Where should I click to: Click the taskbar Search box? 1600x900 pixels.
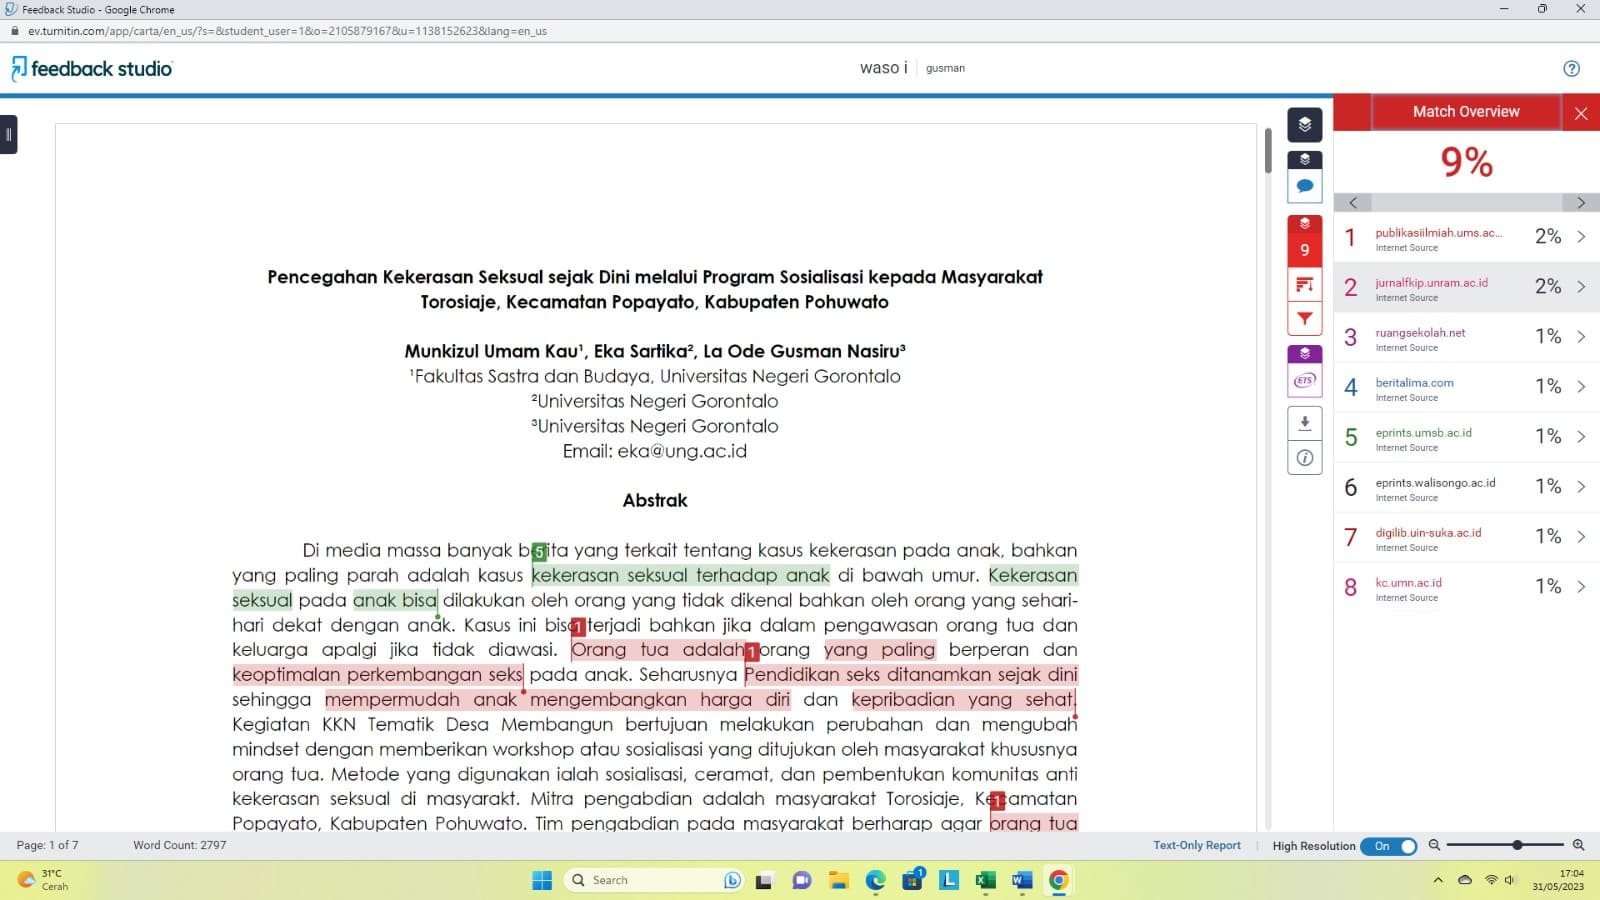coord(653,880)
